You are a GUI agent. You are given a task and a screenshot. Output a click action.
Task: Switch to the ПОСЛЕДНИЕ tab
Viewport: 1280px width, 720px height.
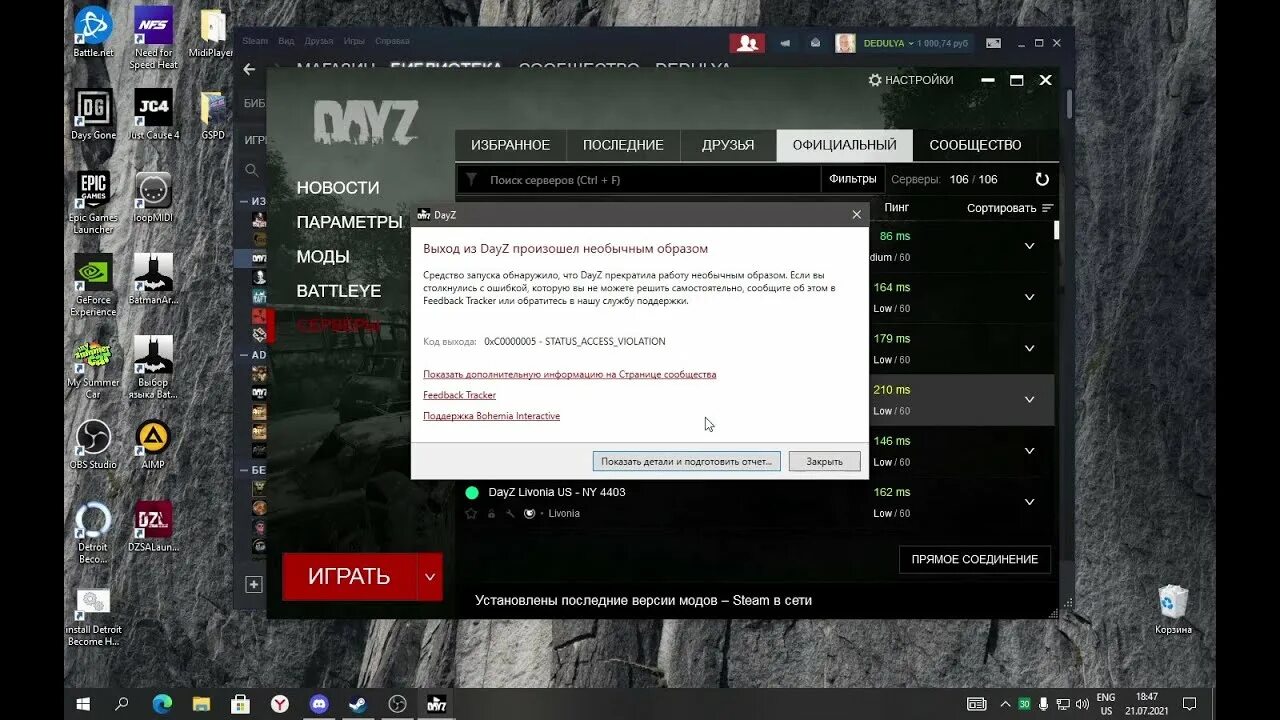tap(623, 145)
